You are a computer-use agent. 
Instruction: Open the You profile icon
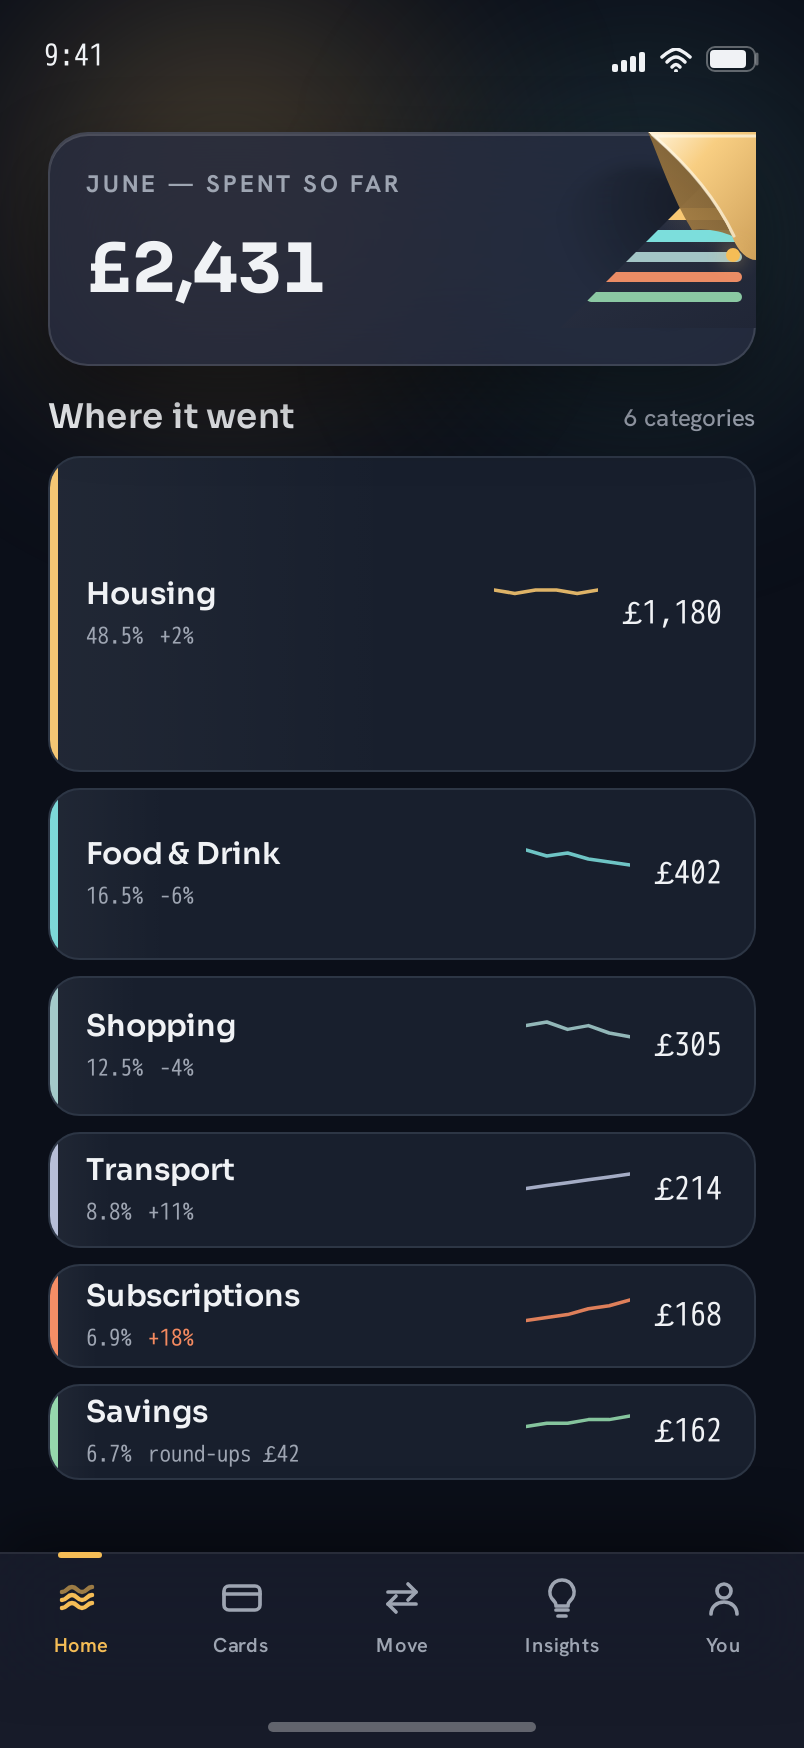723,1598
